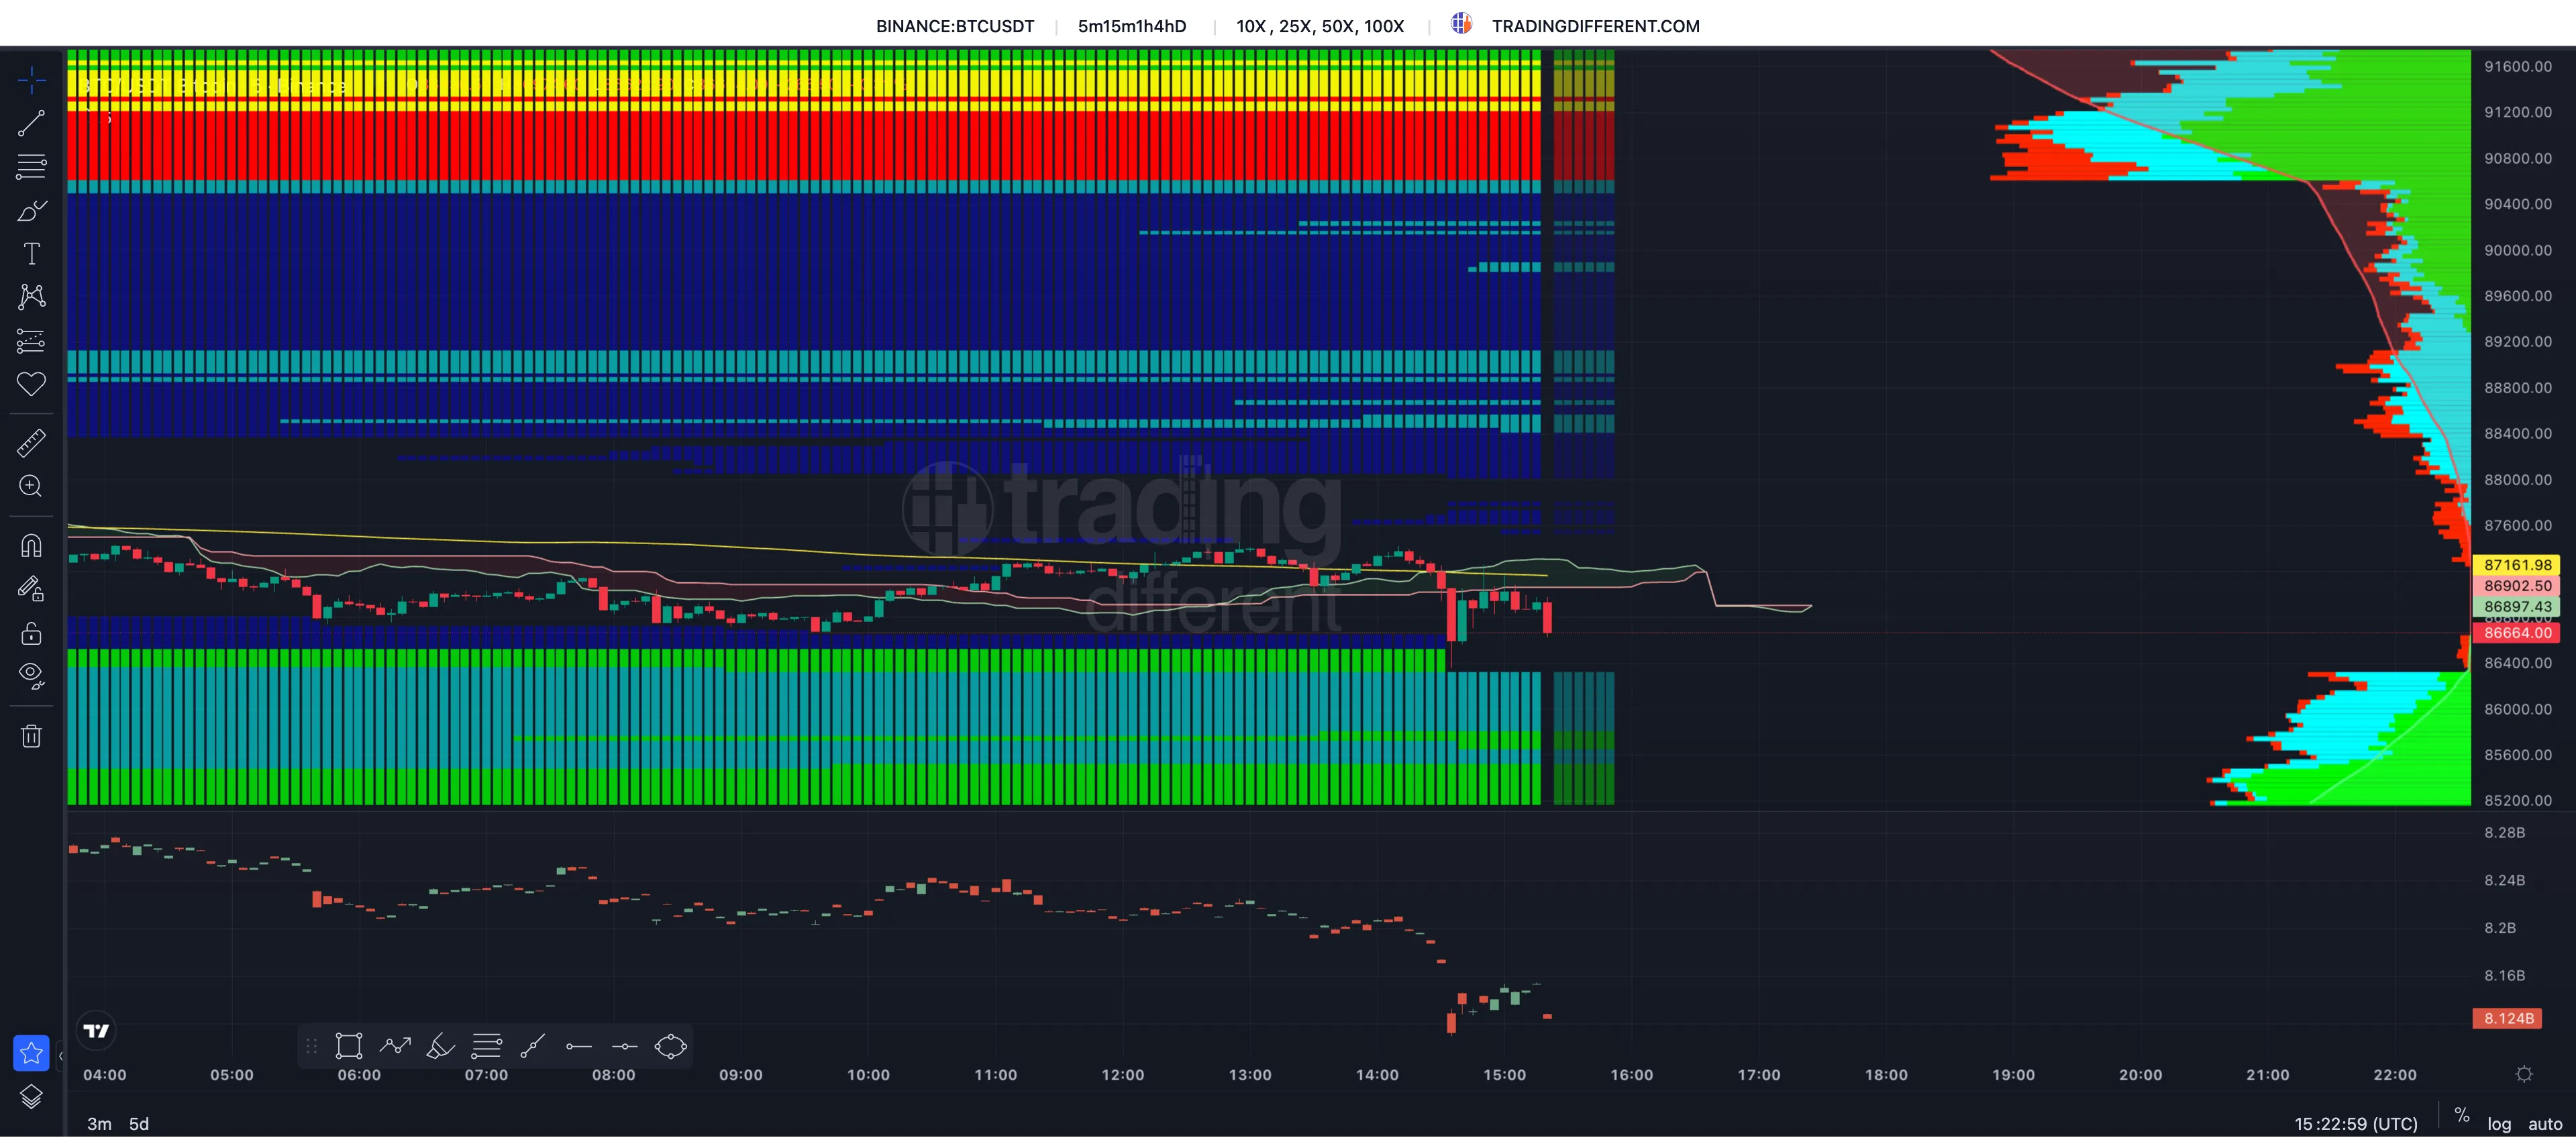
Task: Open the Fibonacci retracement tools
Action: pyautogui.click(x=31, y=167)
